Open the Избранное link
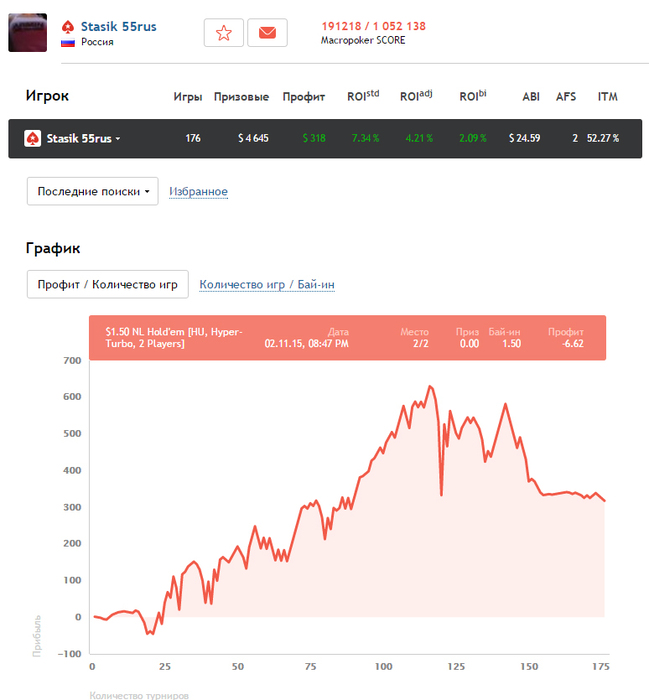This screenshot has height=700, width=649. (198, 191)
